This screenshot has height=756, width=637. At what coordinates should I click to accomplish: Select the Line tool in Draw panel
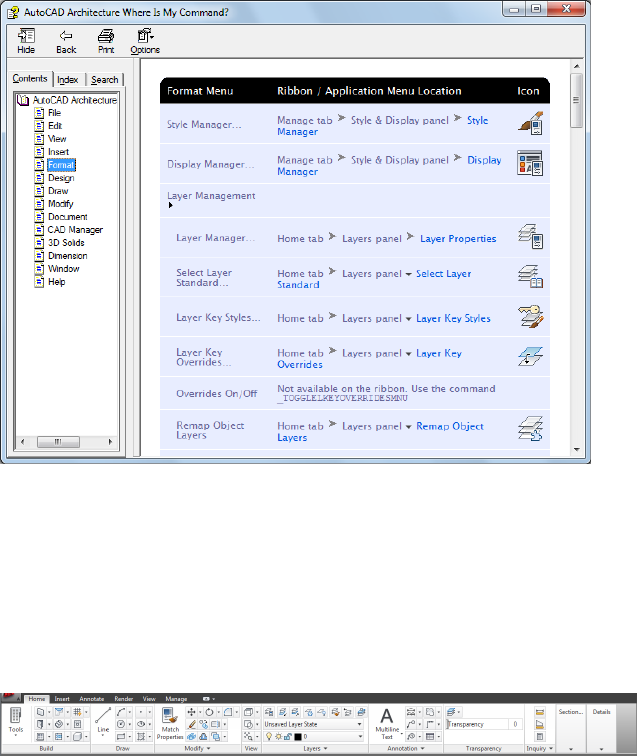(103, 722)
